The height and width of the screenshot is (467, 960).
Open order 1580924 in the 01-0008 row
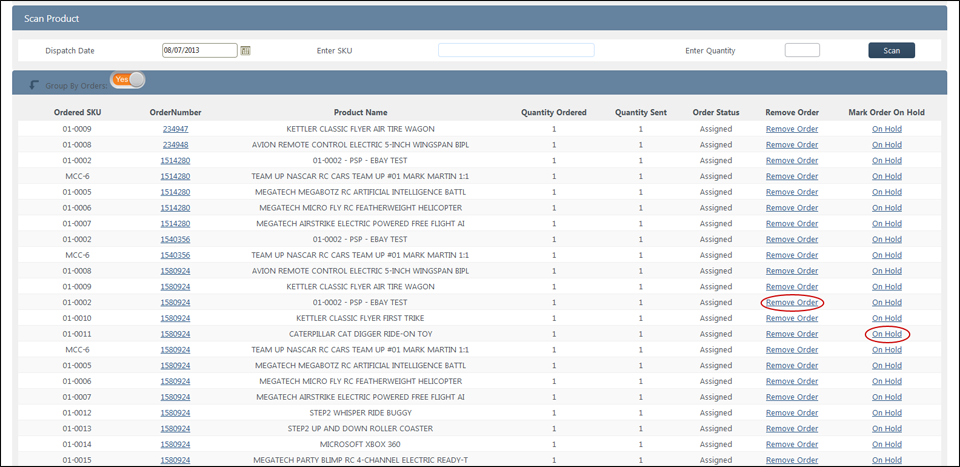[175, 271]
